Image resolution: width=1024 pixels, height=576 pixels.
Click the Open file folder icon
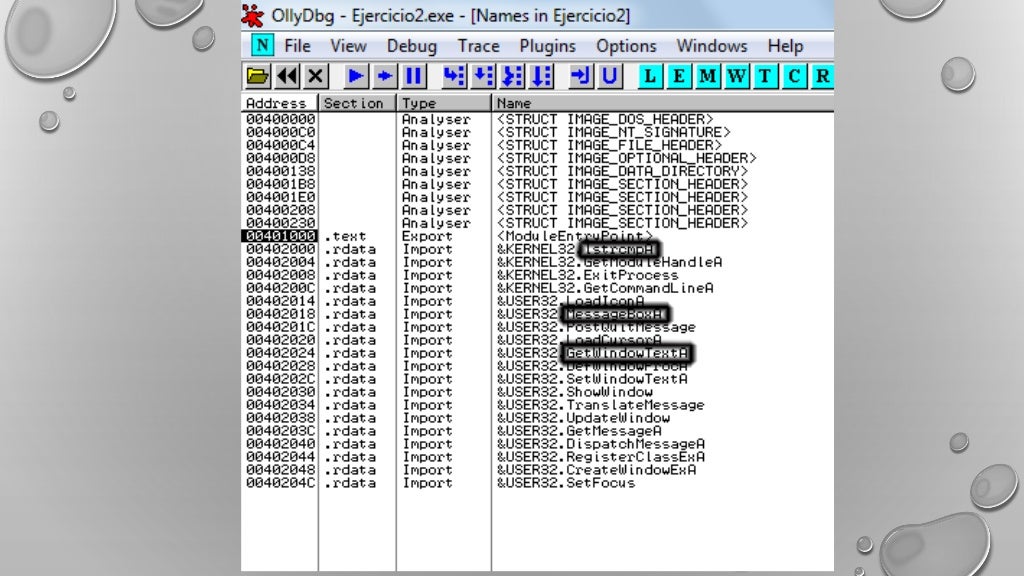[x=257, y=76]
